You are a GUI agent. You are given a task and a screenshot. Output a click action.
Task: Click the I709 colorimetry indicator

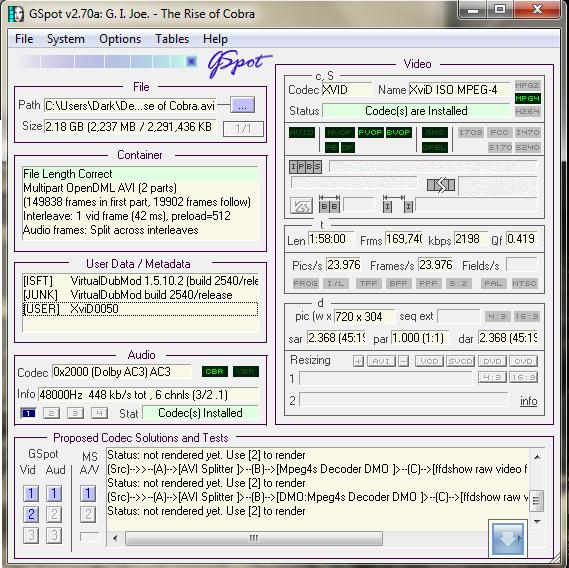click(470, 132)
